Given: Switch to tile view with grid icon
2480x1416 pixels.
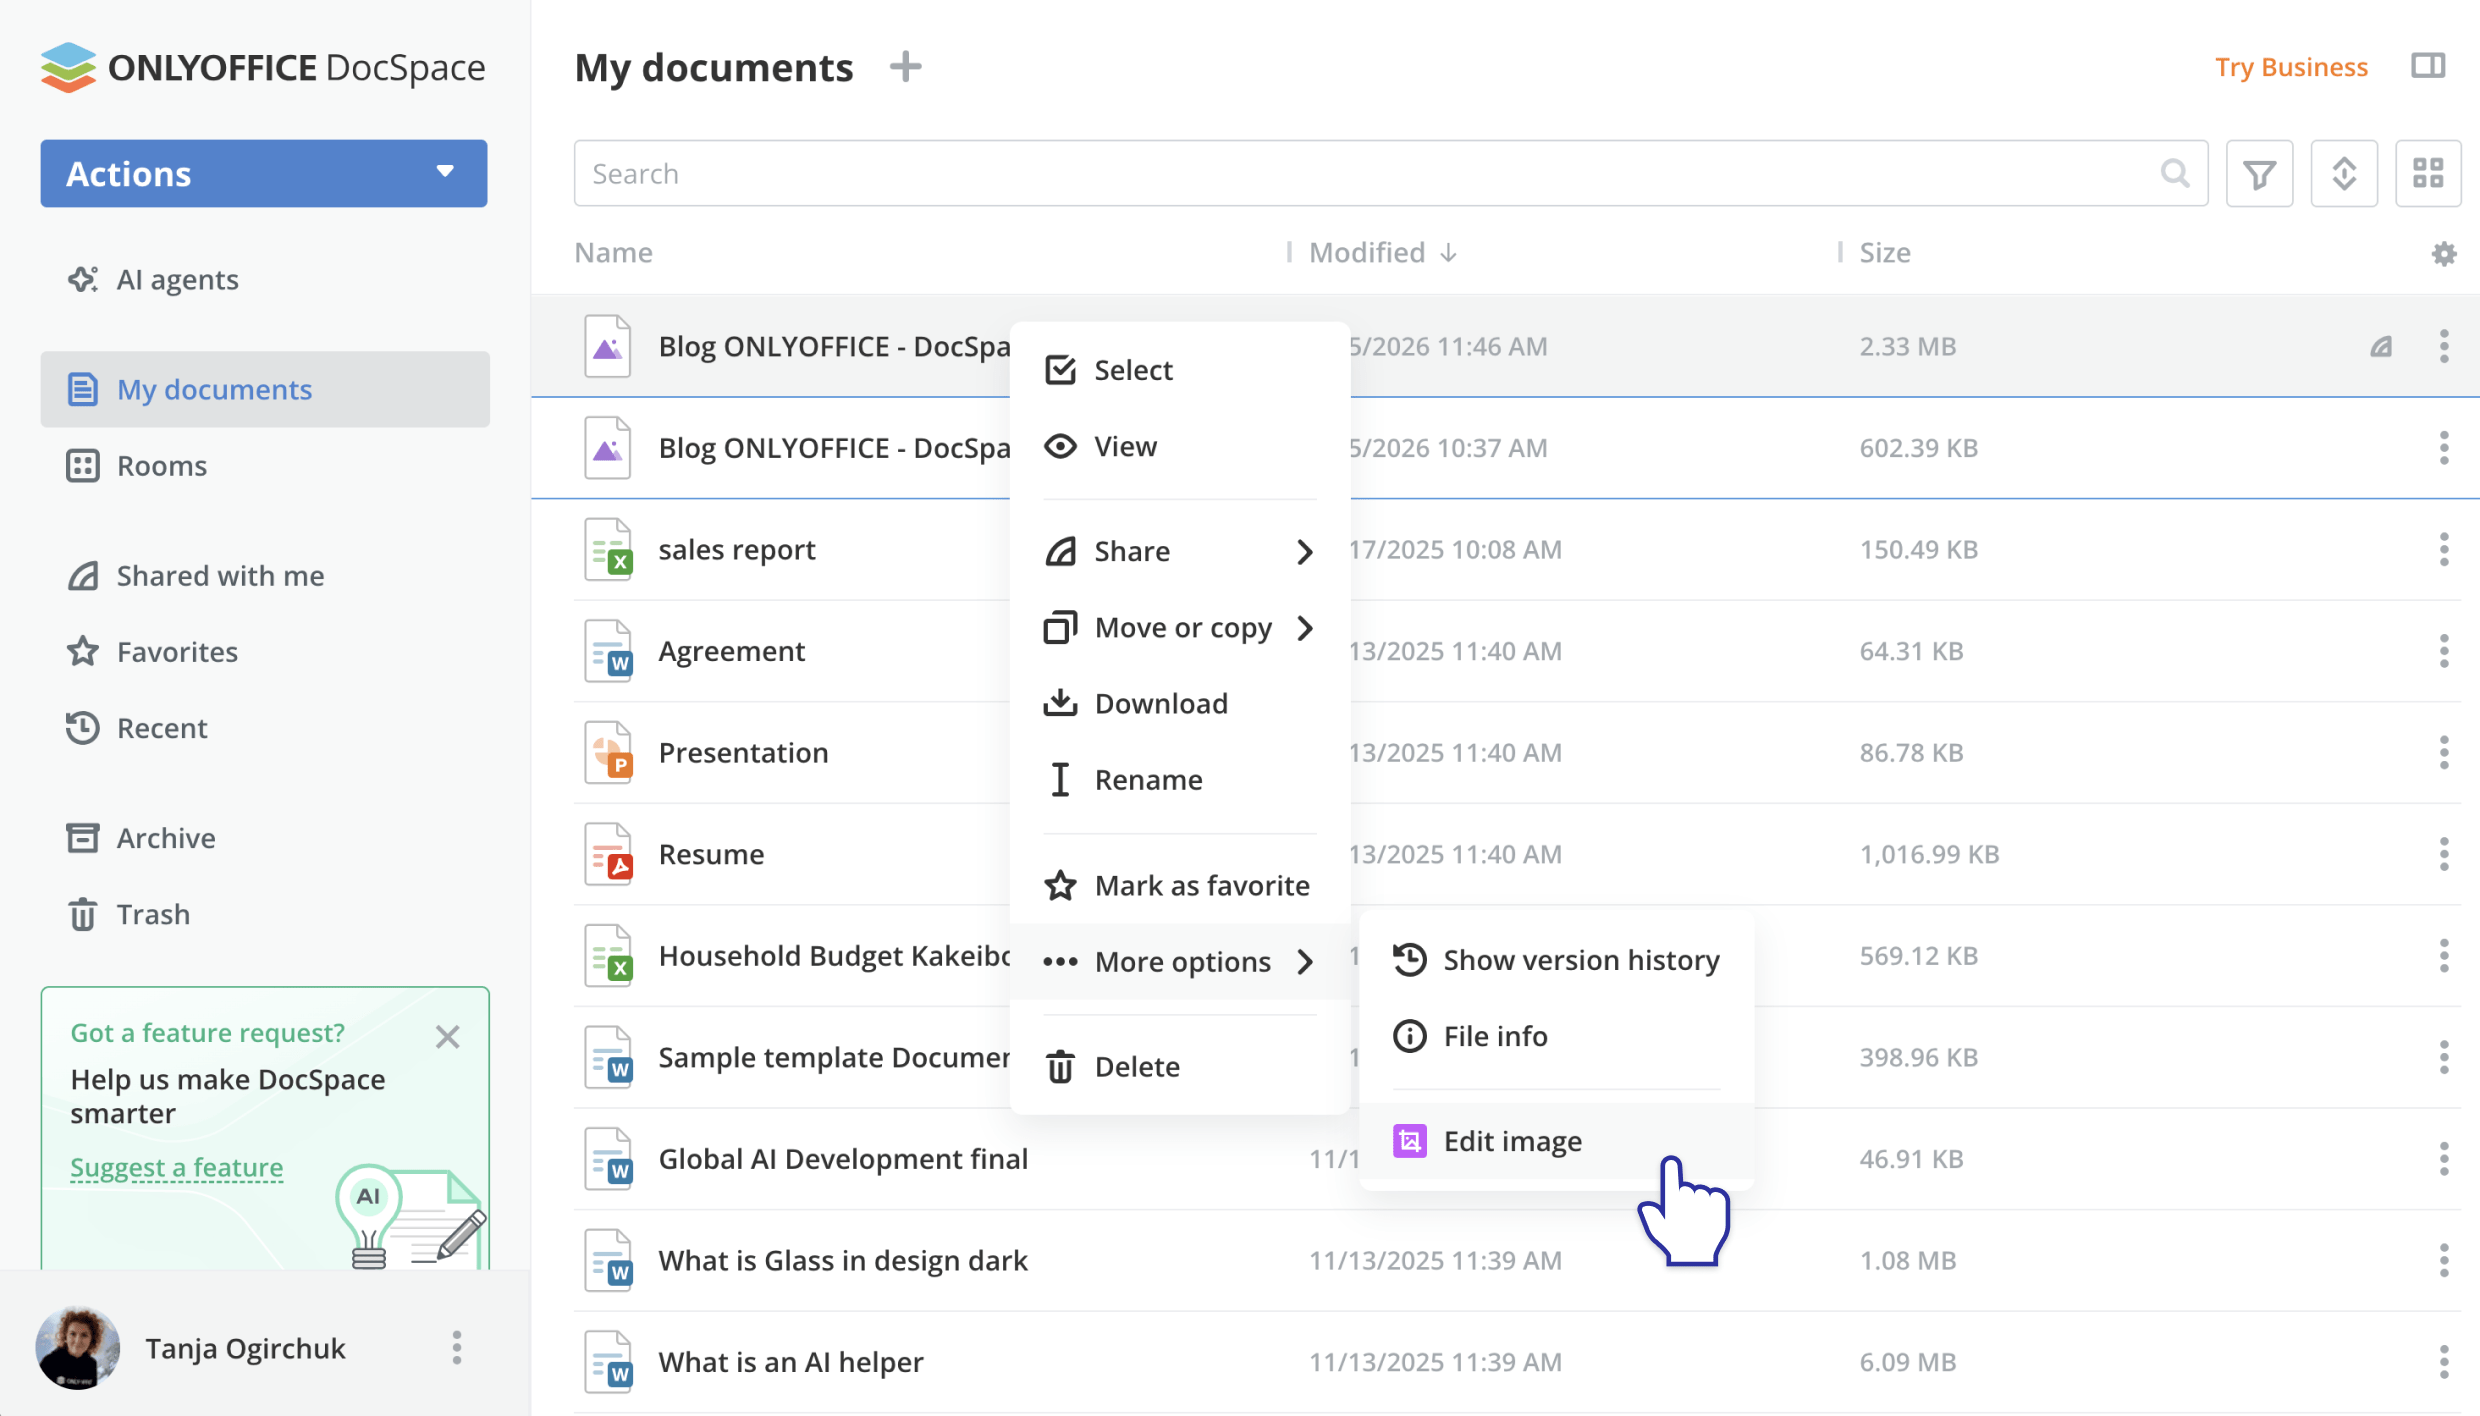Looking at the screenshot, I should coord(2427,174).
